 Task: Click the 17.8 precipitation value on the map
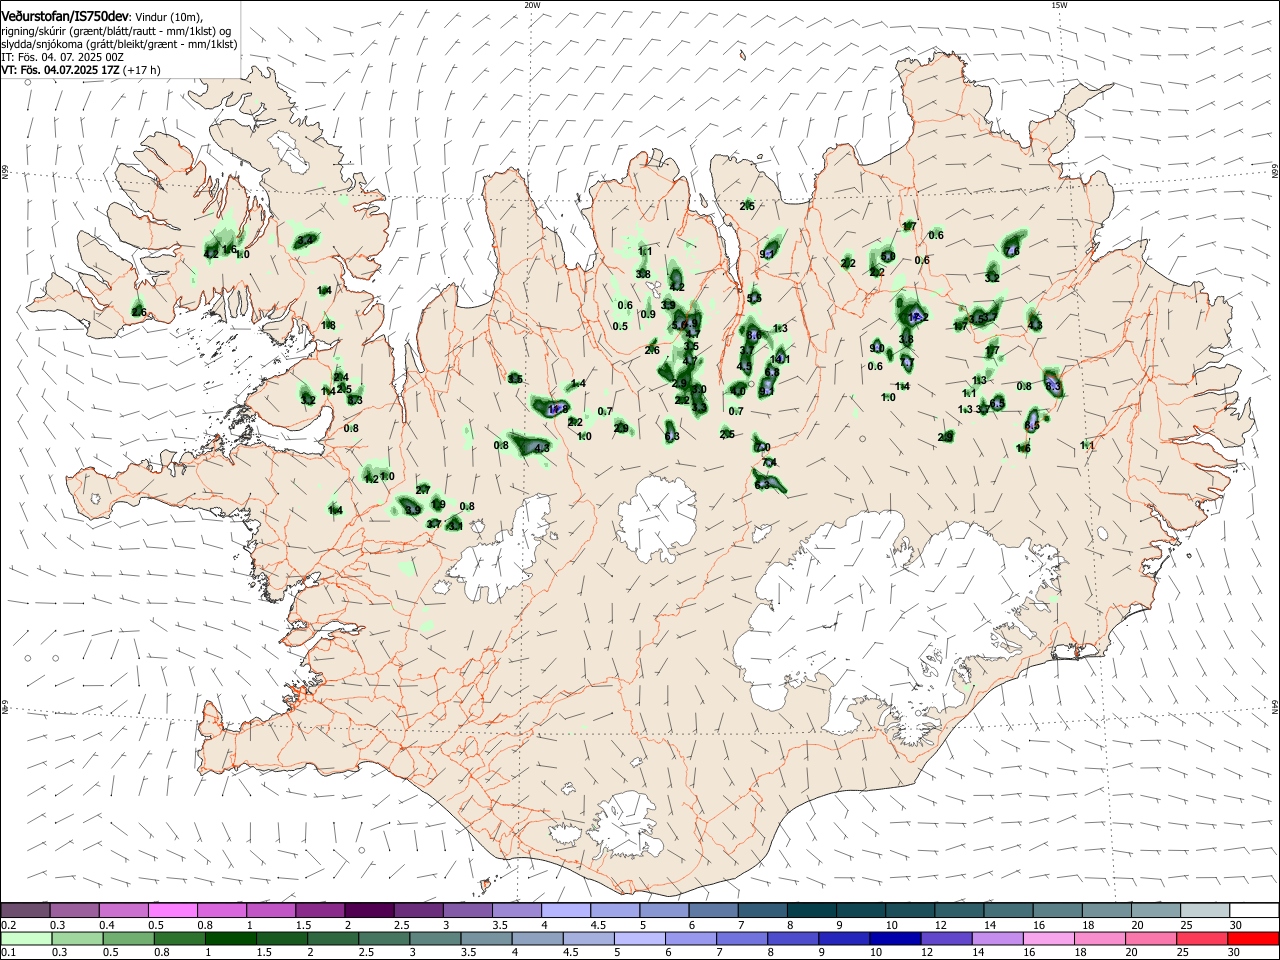coord(558,409)
